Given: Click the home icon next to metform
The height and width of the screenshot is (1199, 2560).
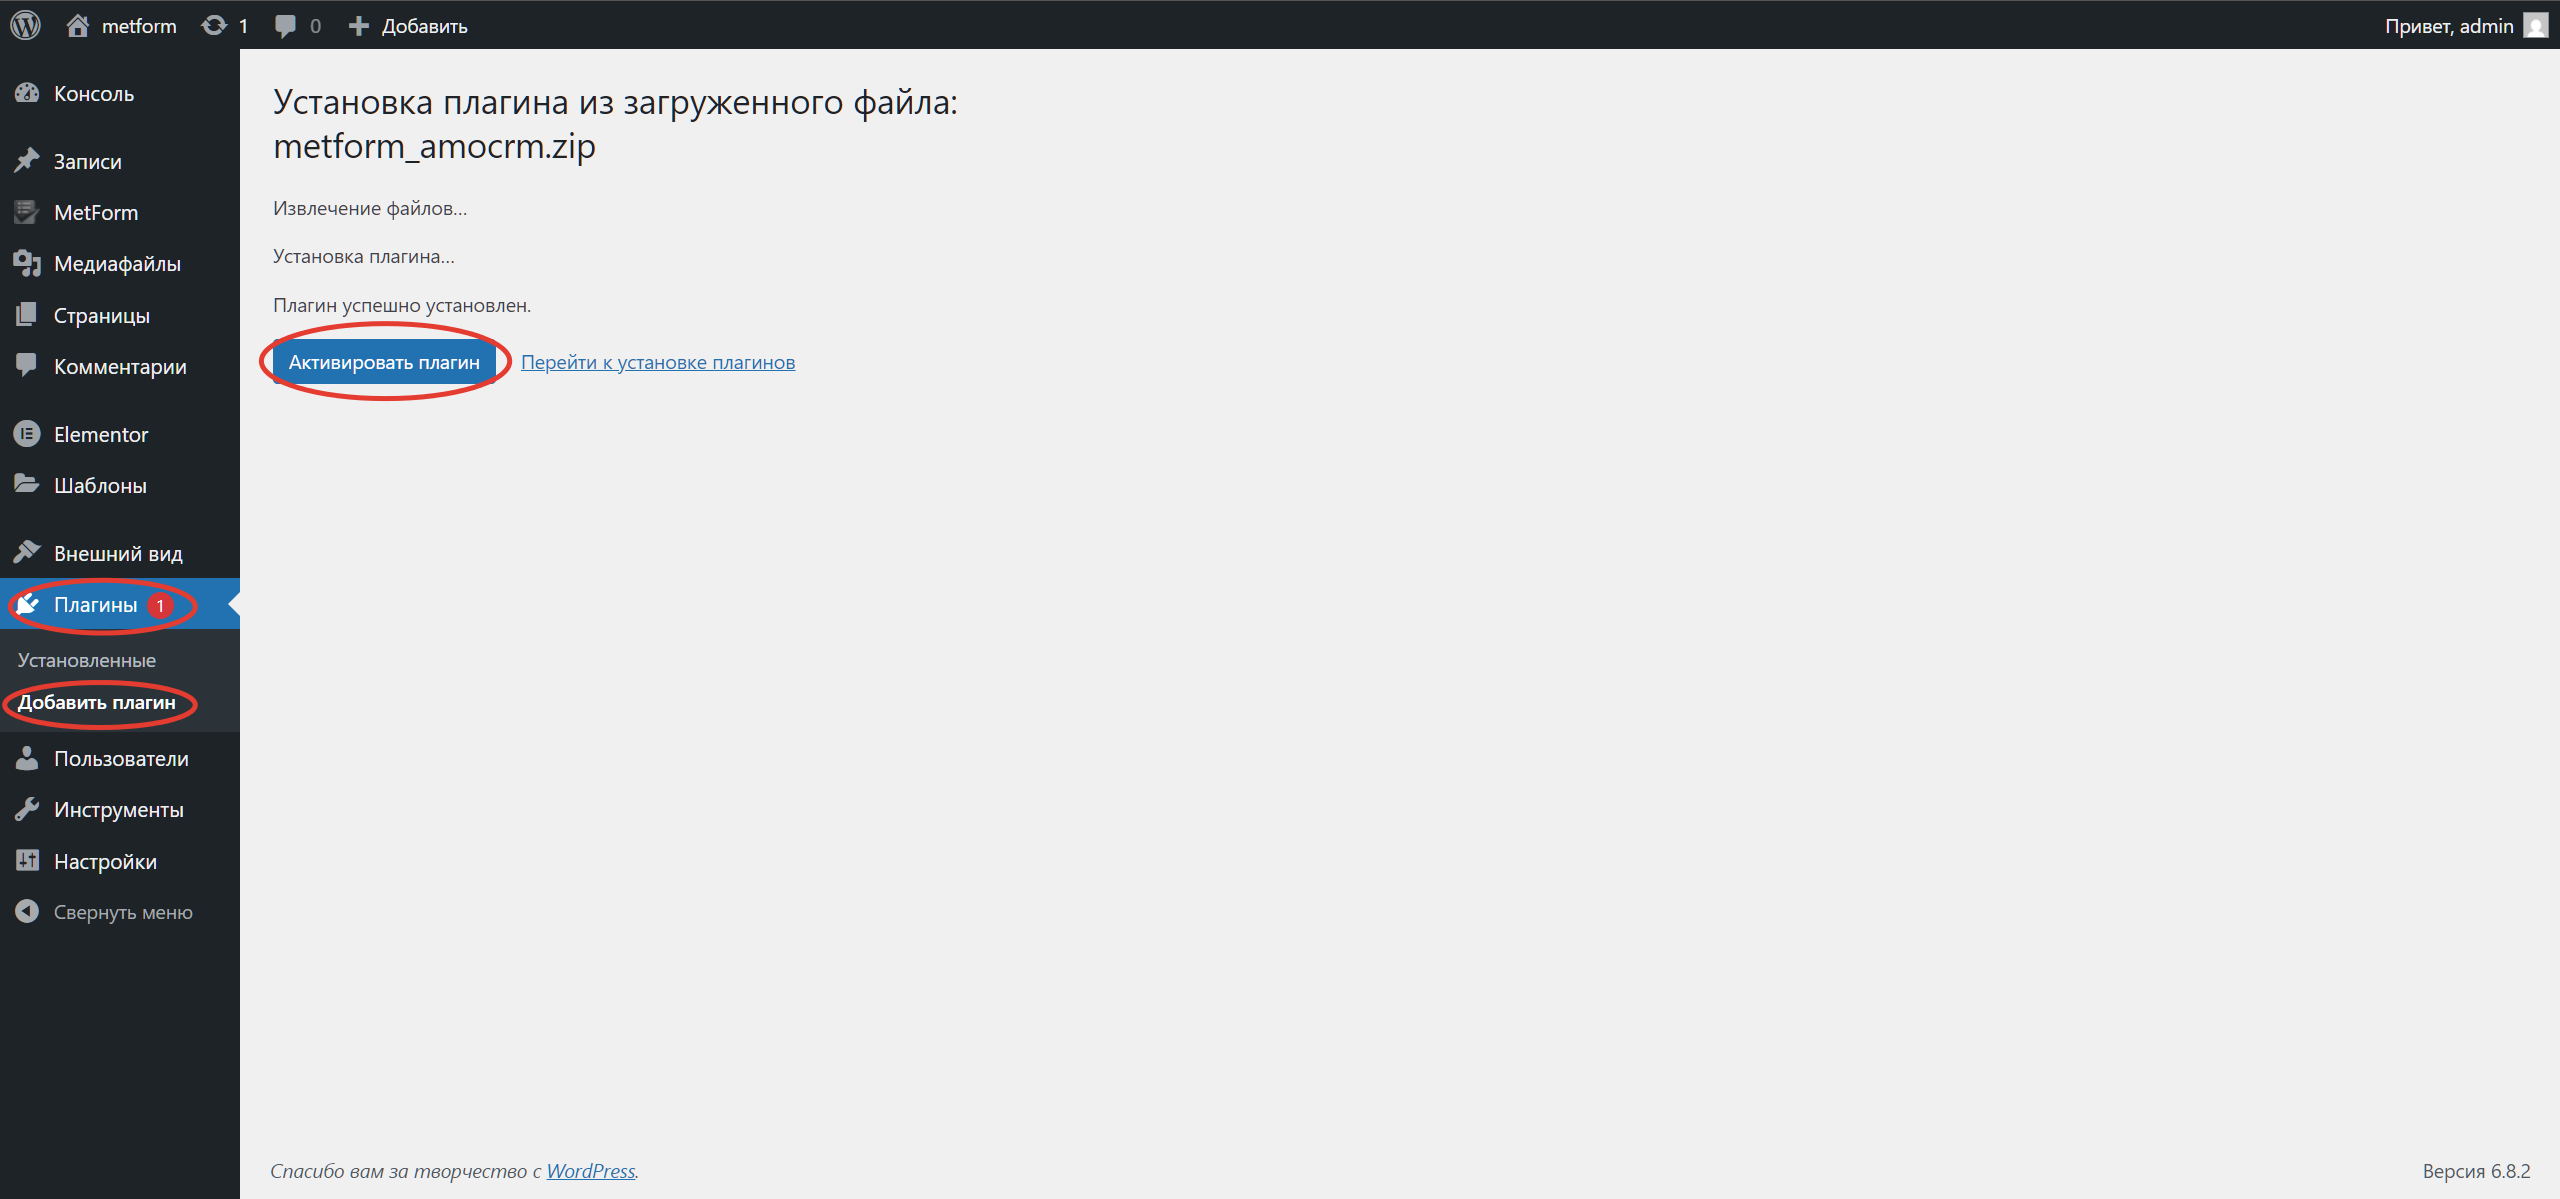Looking at the screenshot, I should click(78, 25).
